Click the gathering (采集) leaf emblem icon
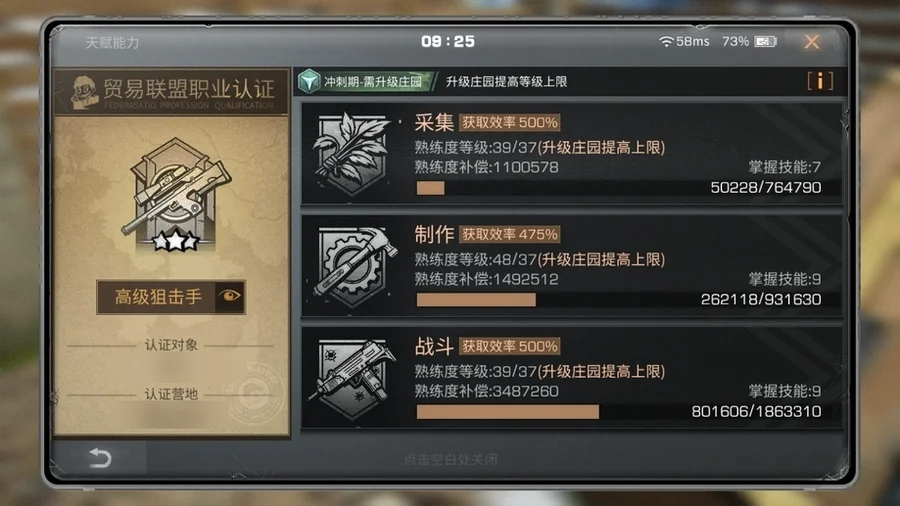 [x=351, y=154]
